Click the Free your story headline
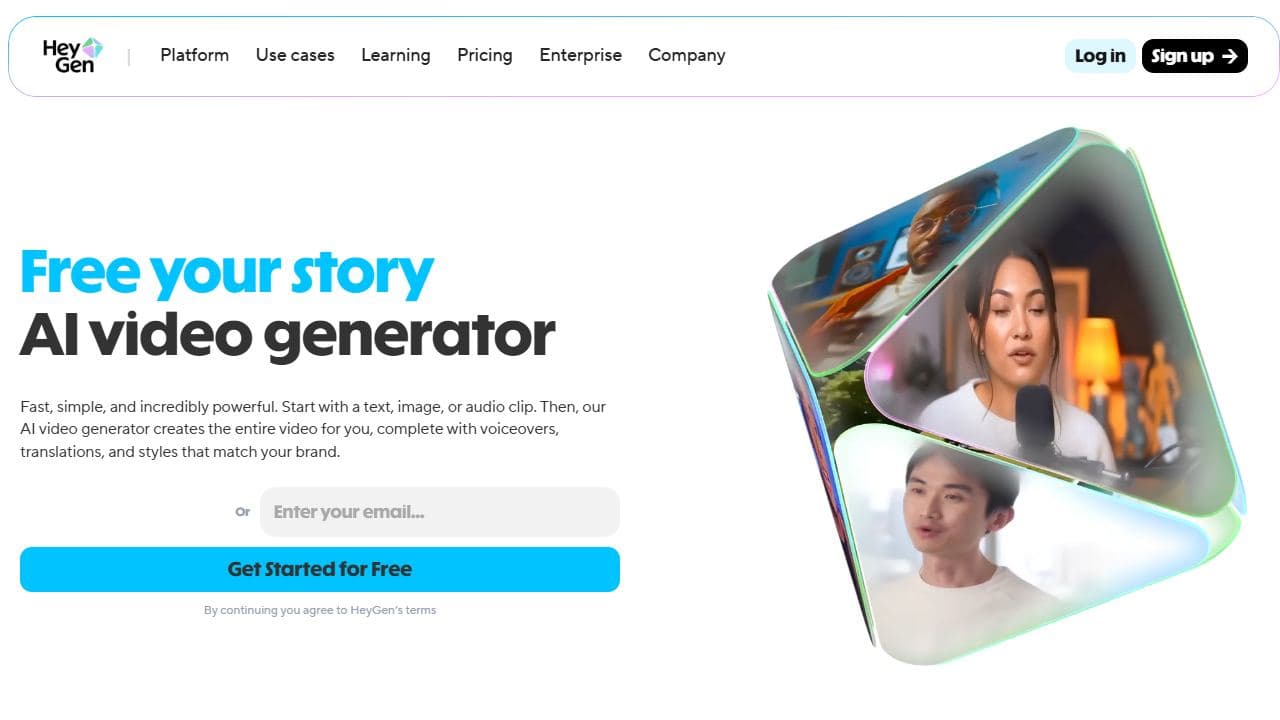The image size is (1280, 720). 227,272
